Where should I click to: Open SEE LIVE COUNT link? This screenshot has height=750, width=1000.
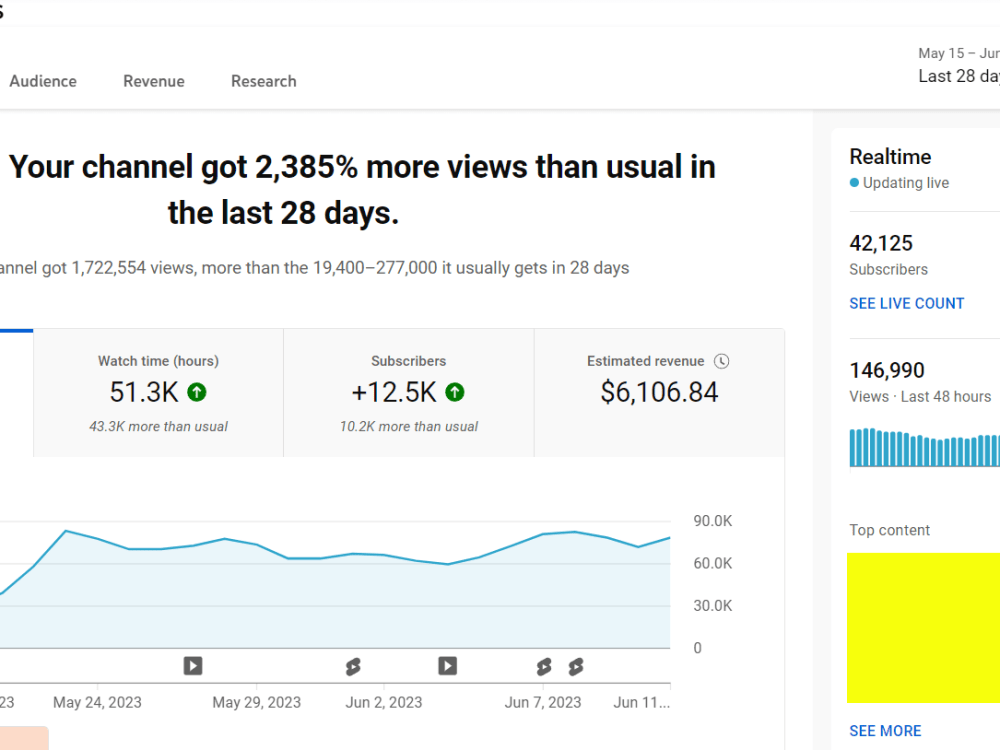pyautogui.click(x=906, y=304)
